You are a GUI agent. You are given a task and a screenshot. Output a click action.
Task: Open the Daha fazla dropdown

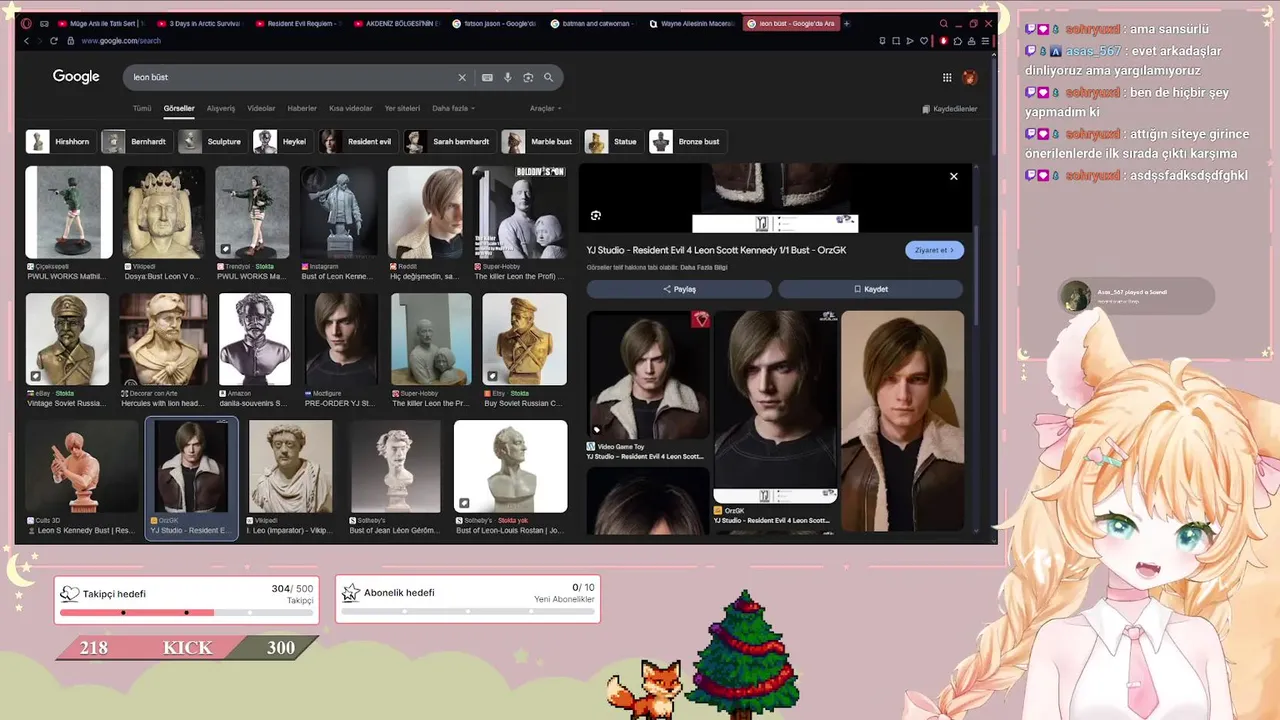coord(454,108)
